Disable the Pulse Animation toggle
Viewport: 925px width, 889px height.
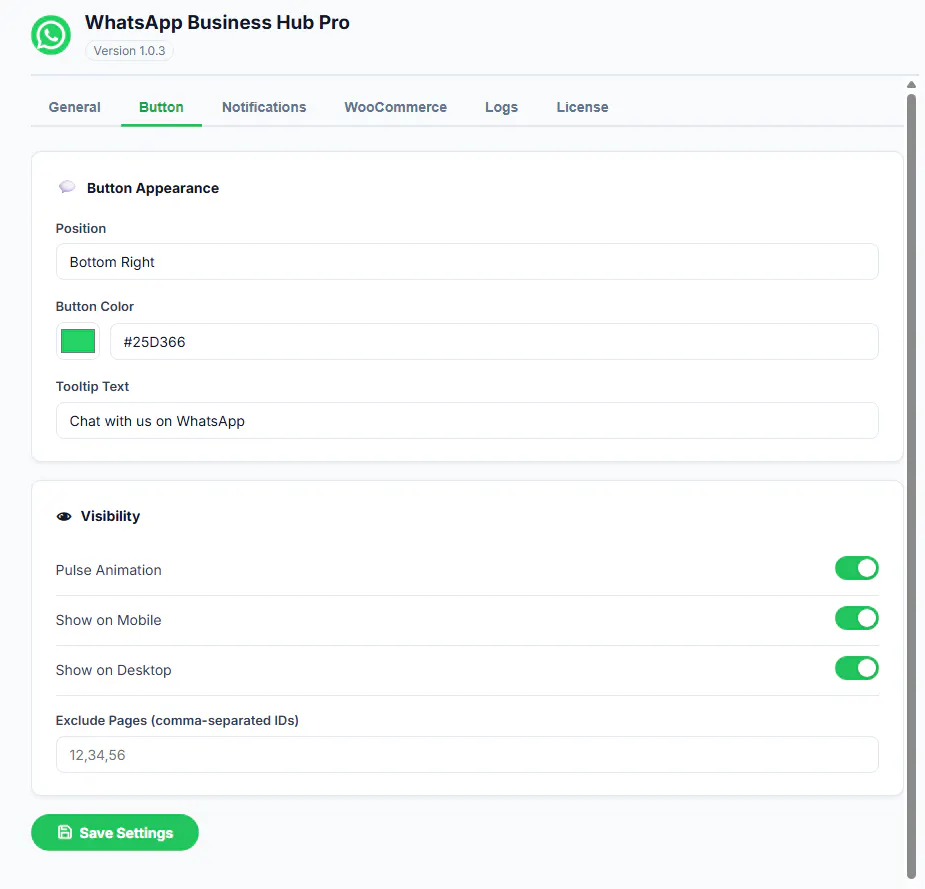pyautogui.click(x=857, y=569)
